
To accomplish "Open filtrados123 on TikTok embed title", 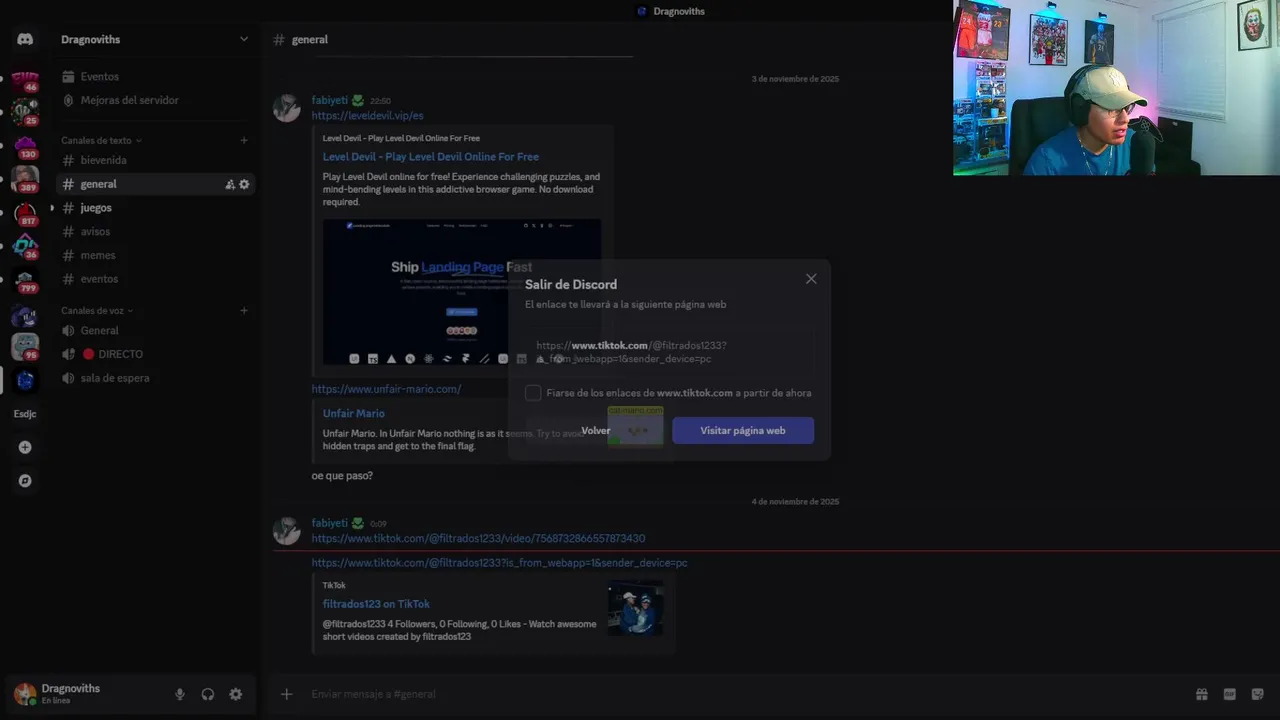I will [x=376, y=604].
